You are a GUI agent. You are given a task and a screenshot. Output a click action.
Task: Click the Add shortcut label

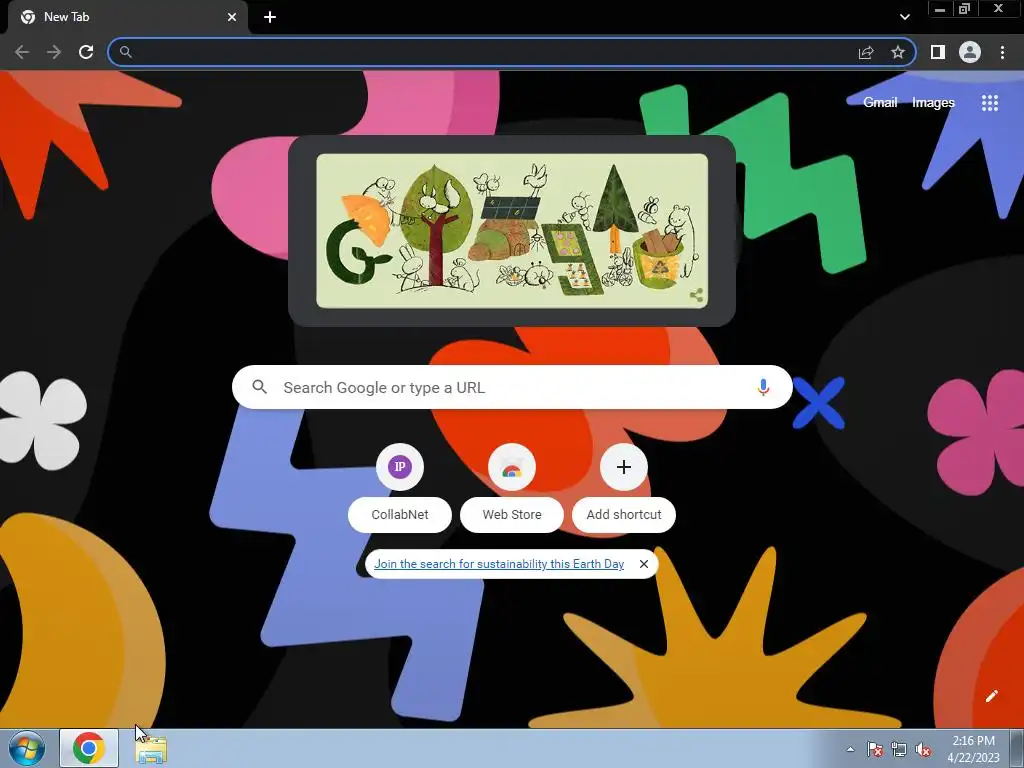coord(624,515)
